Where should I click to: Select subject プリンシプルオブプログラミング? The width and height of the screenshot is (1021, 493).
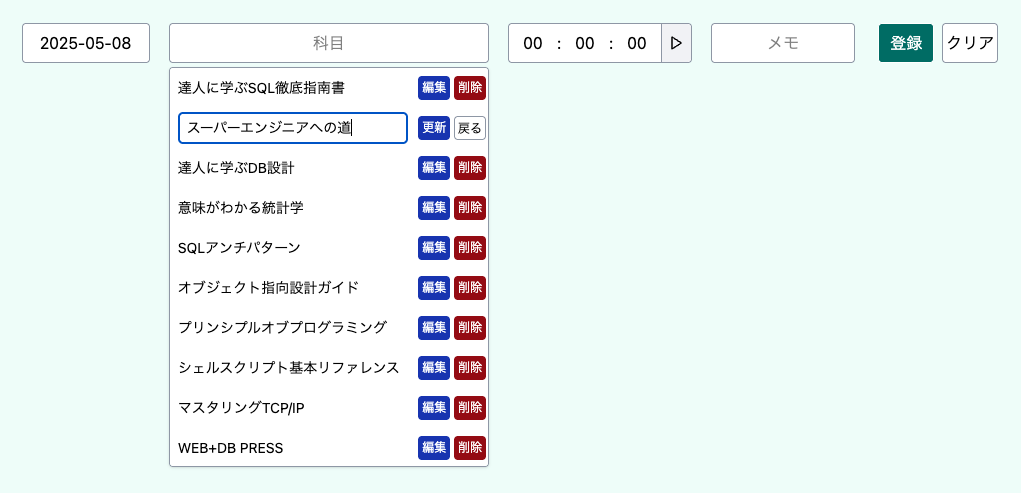point(283,328)
